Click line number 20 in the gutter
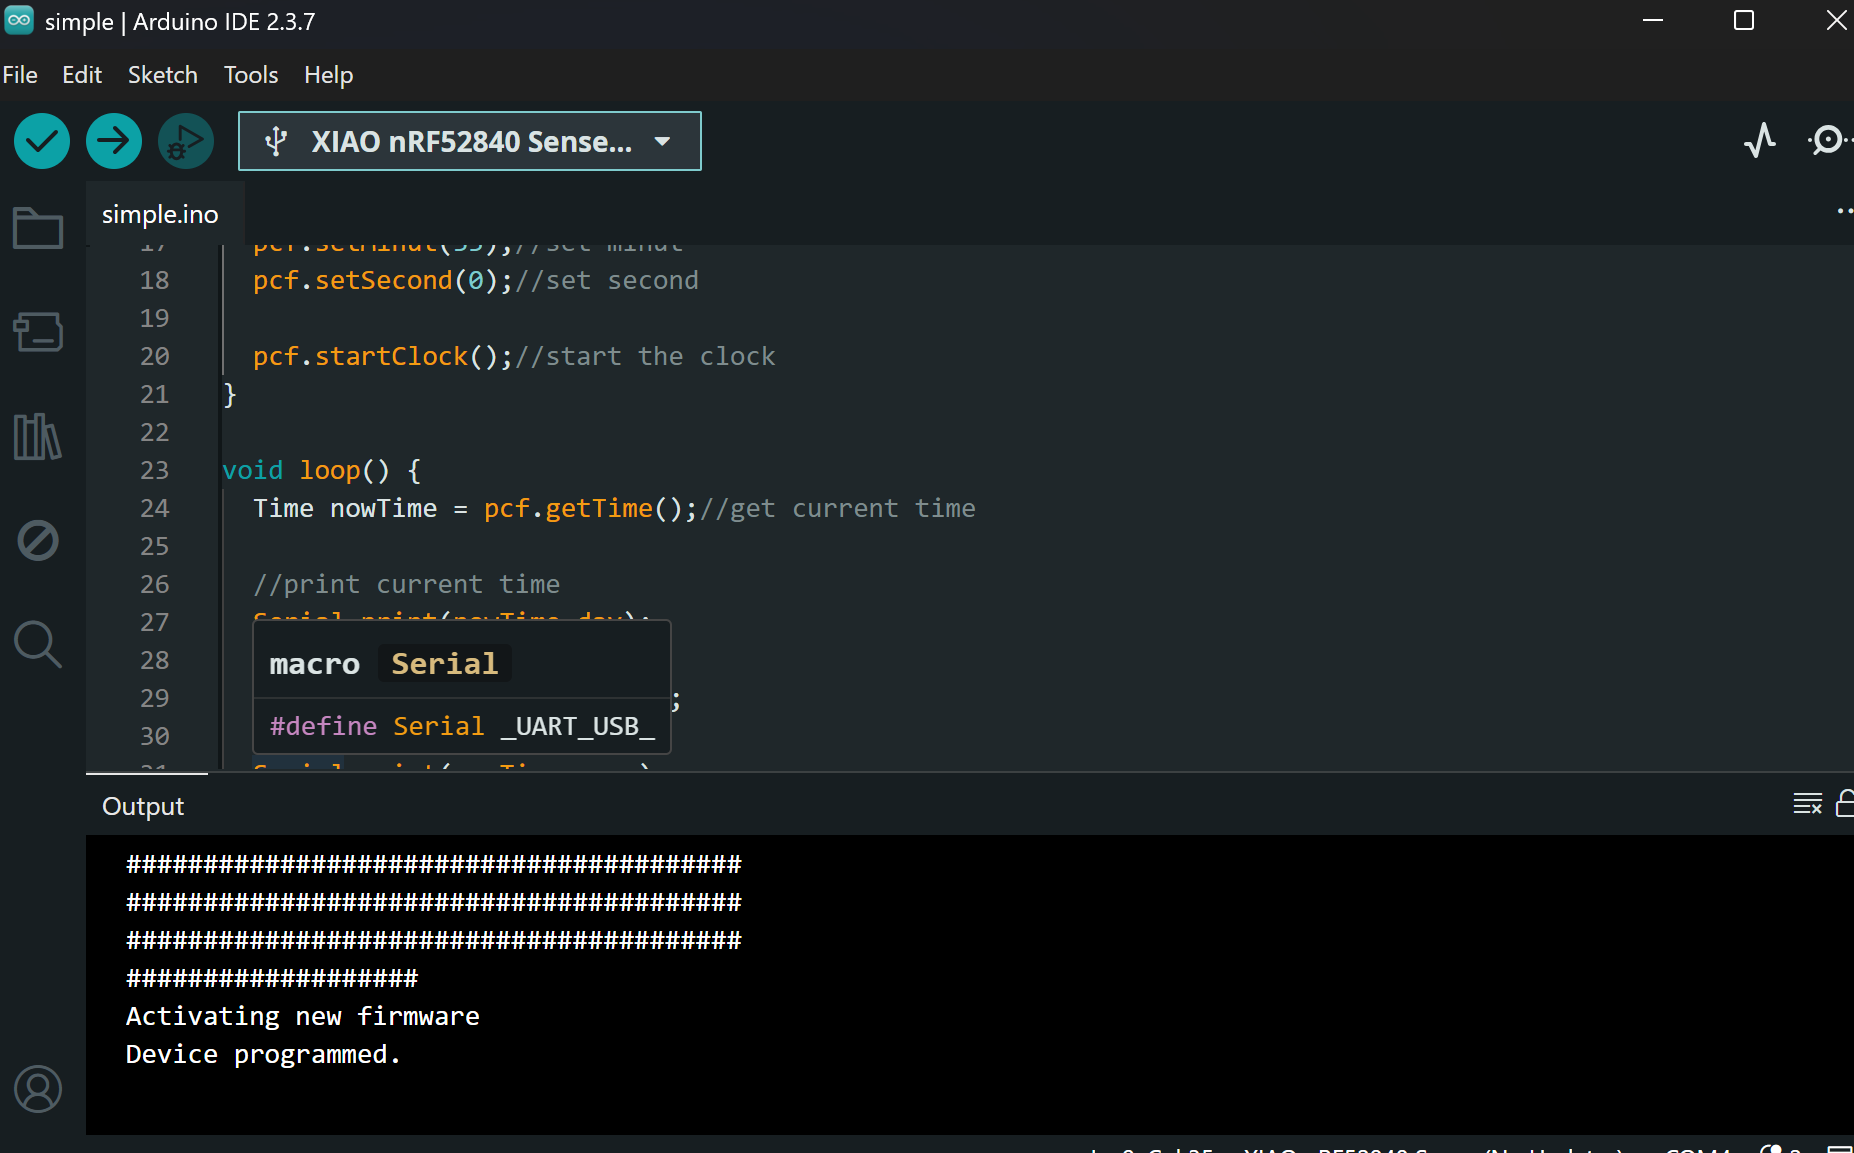The width and height of the screenshot is (1854, 1153). tap(155, 356)
